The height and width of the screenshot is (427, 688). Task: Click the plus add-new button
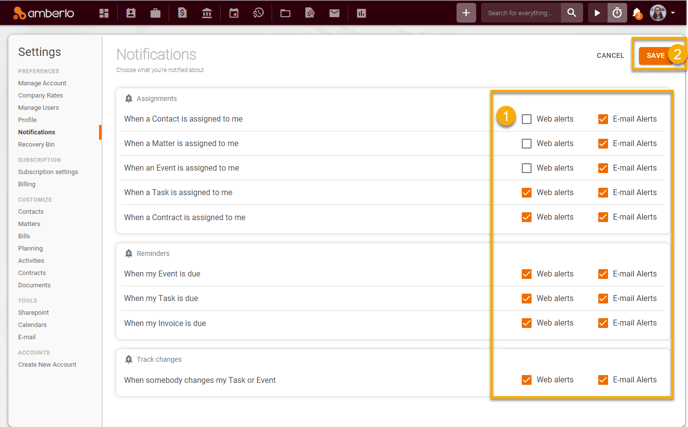[x=466, y=13]
